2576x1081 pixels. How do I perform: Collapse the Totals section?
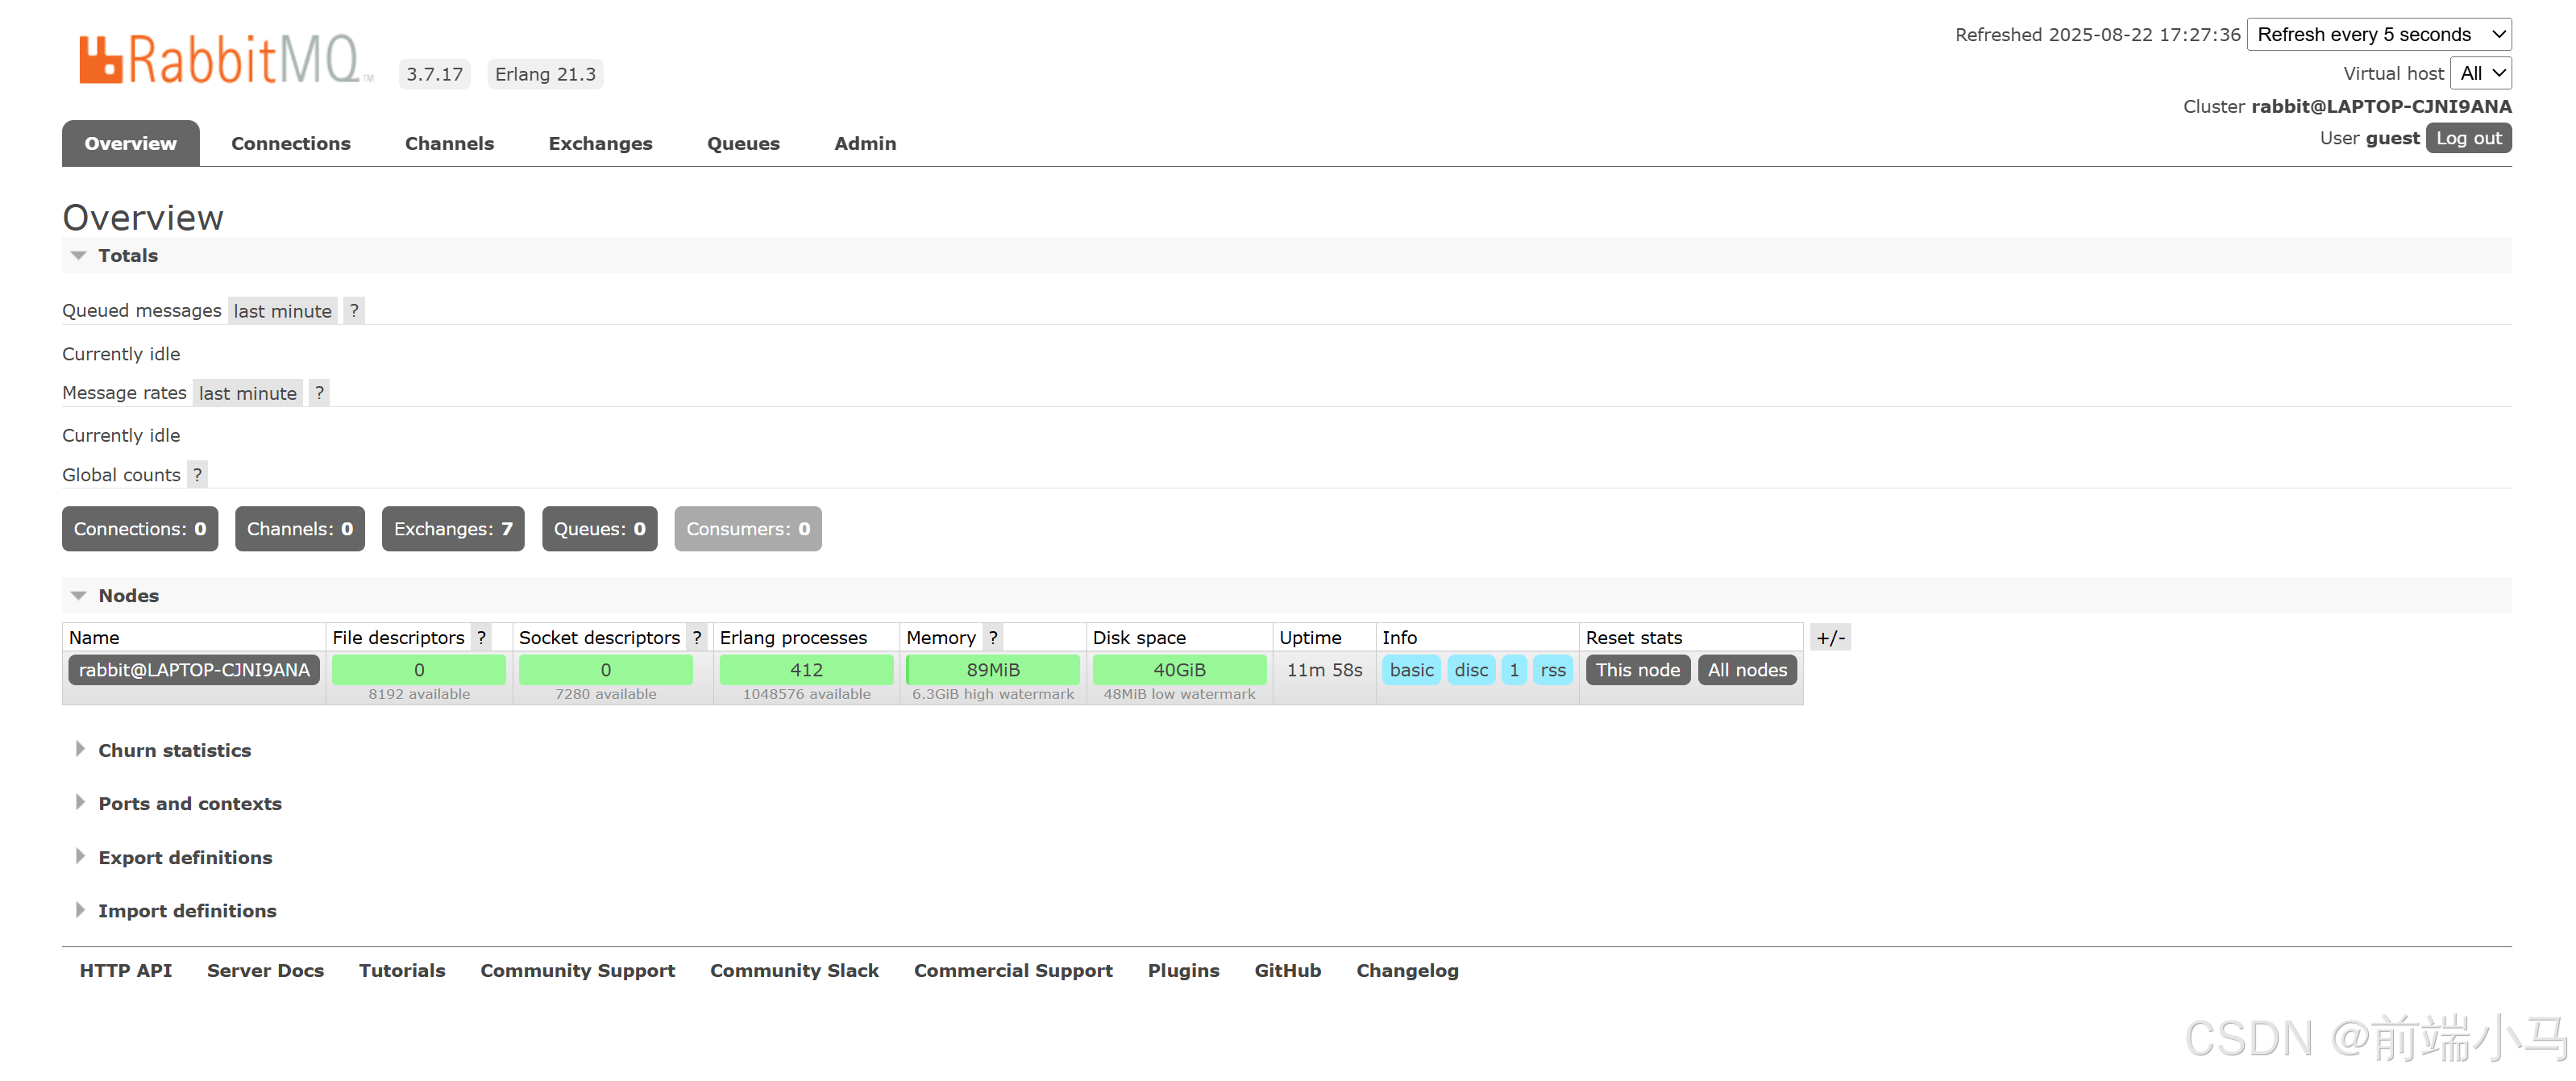[127, 256]
